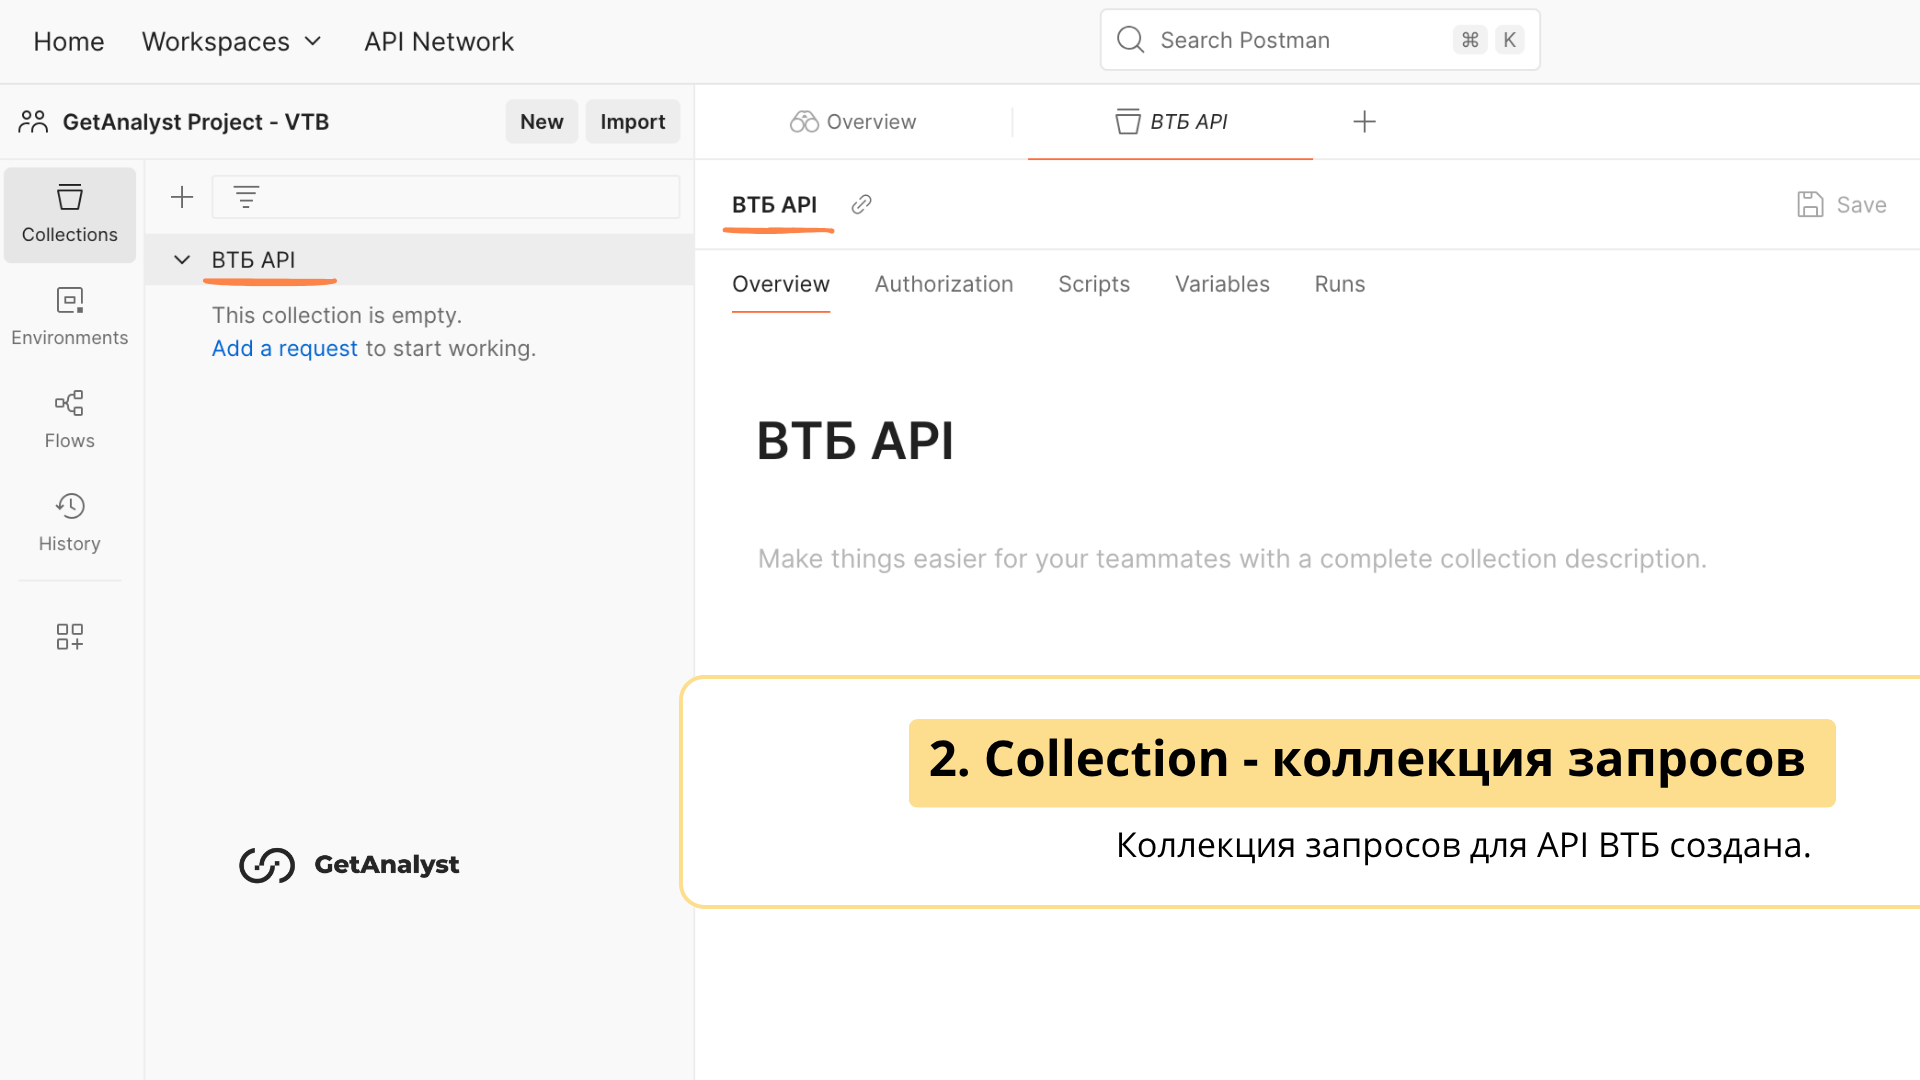
Task: Open API Network
Action: coord(439,41)
